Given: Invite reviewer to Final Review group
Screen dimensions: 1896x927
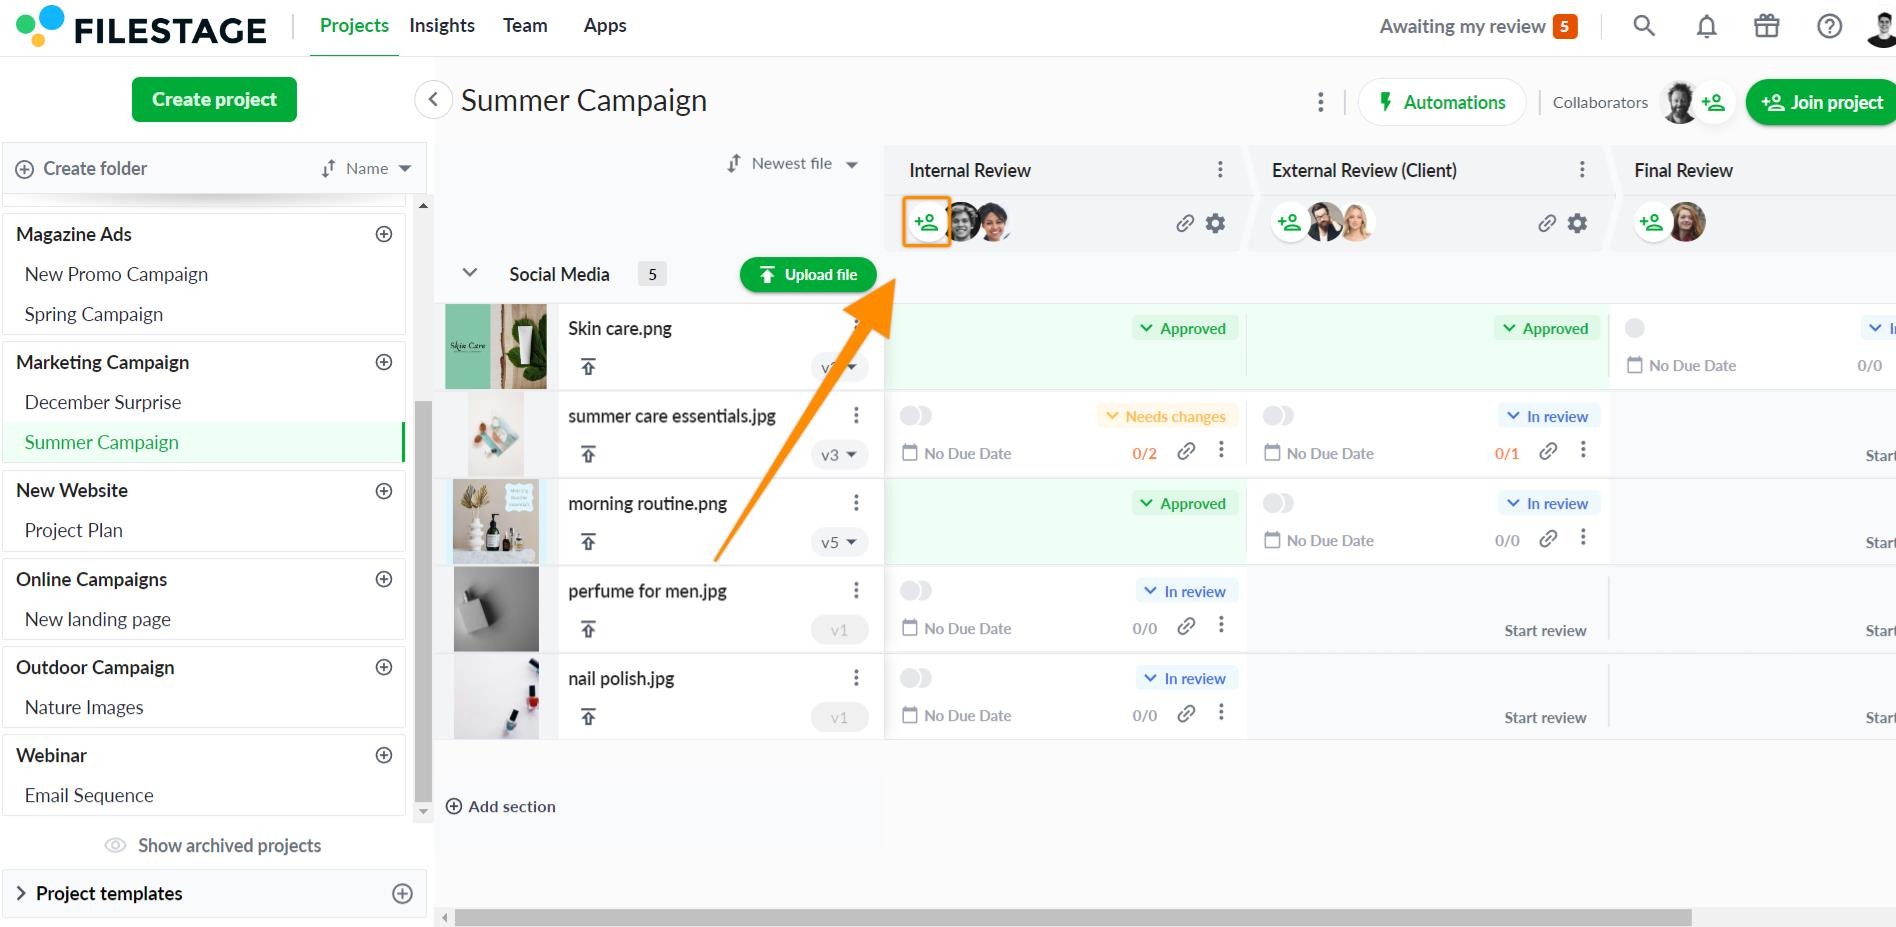Looking at the screenshot, I should pos(1651,222).
